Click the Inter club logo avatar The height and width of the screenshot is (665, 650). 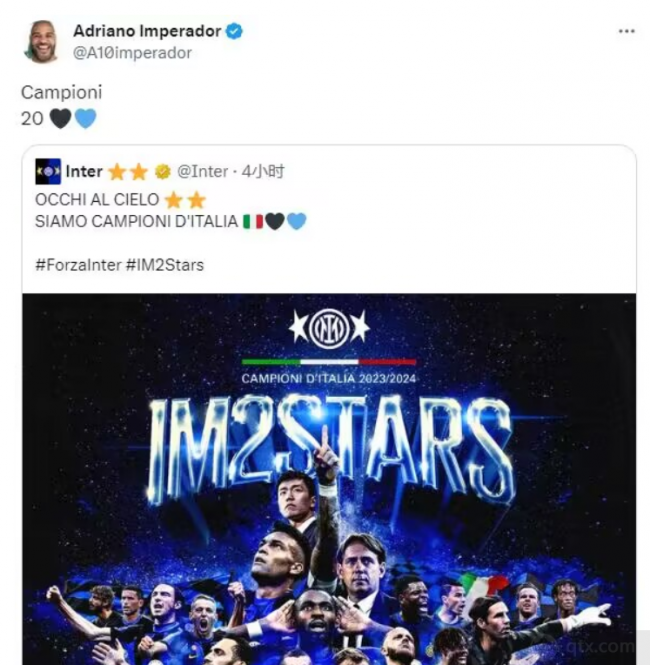coord(48,171)
